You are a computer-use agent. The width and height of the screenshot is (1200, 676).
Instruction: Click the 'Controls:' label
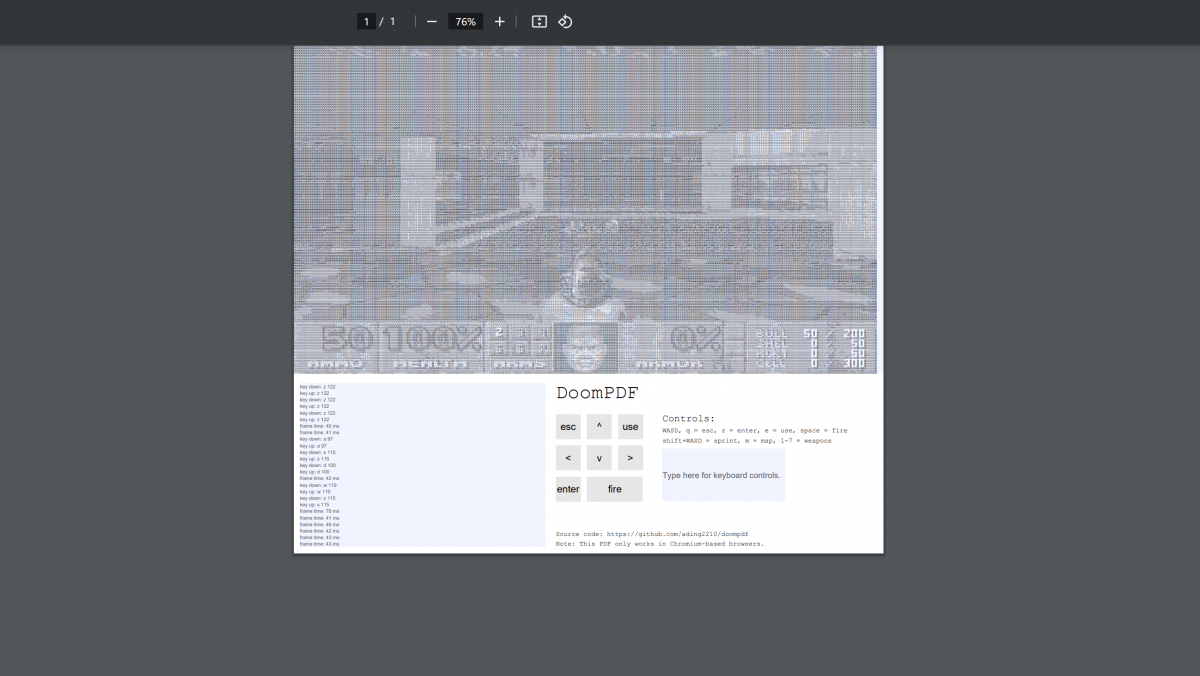click(x=689, y=419)
